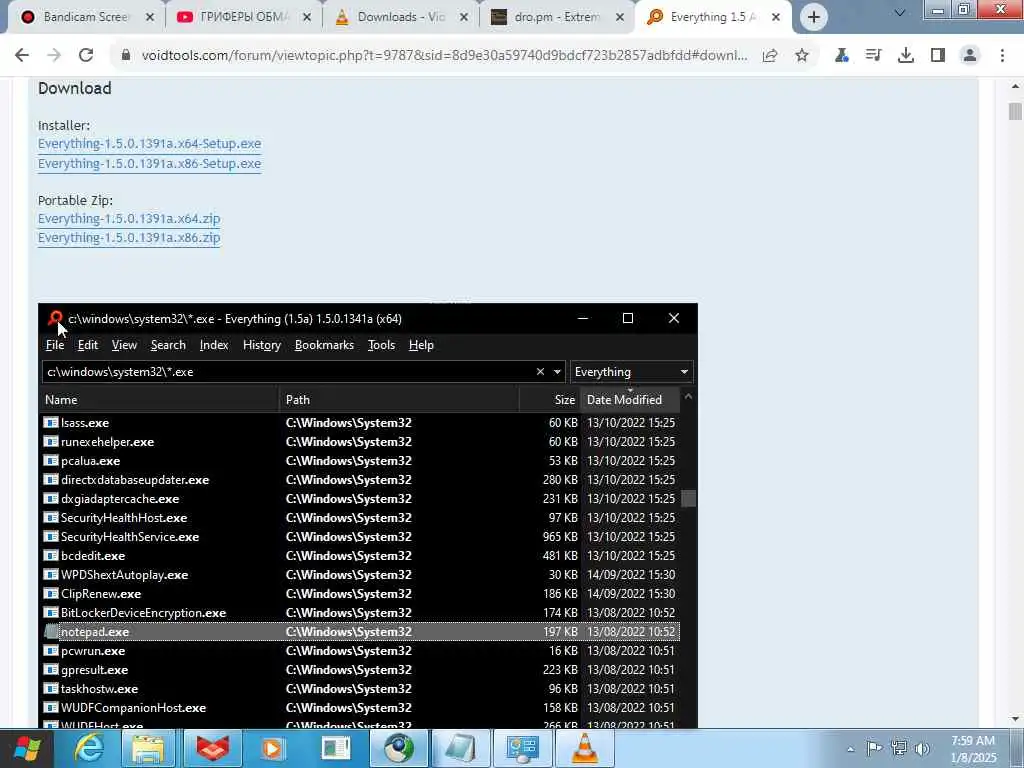Close the dro.pm tab
Viewport: 1024px width, 768px height.
click(620, 18)
